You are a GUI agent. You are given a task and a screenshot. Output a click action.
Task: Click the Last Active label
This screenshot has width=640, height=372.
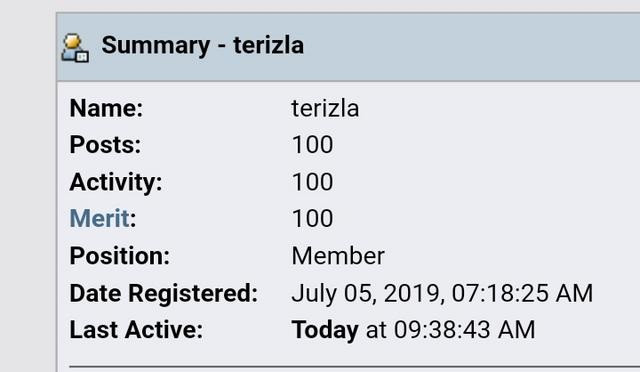click(x=136, y=330)
